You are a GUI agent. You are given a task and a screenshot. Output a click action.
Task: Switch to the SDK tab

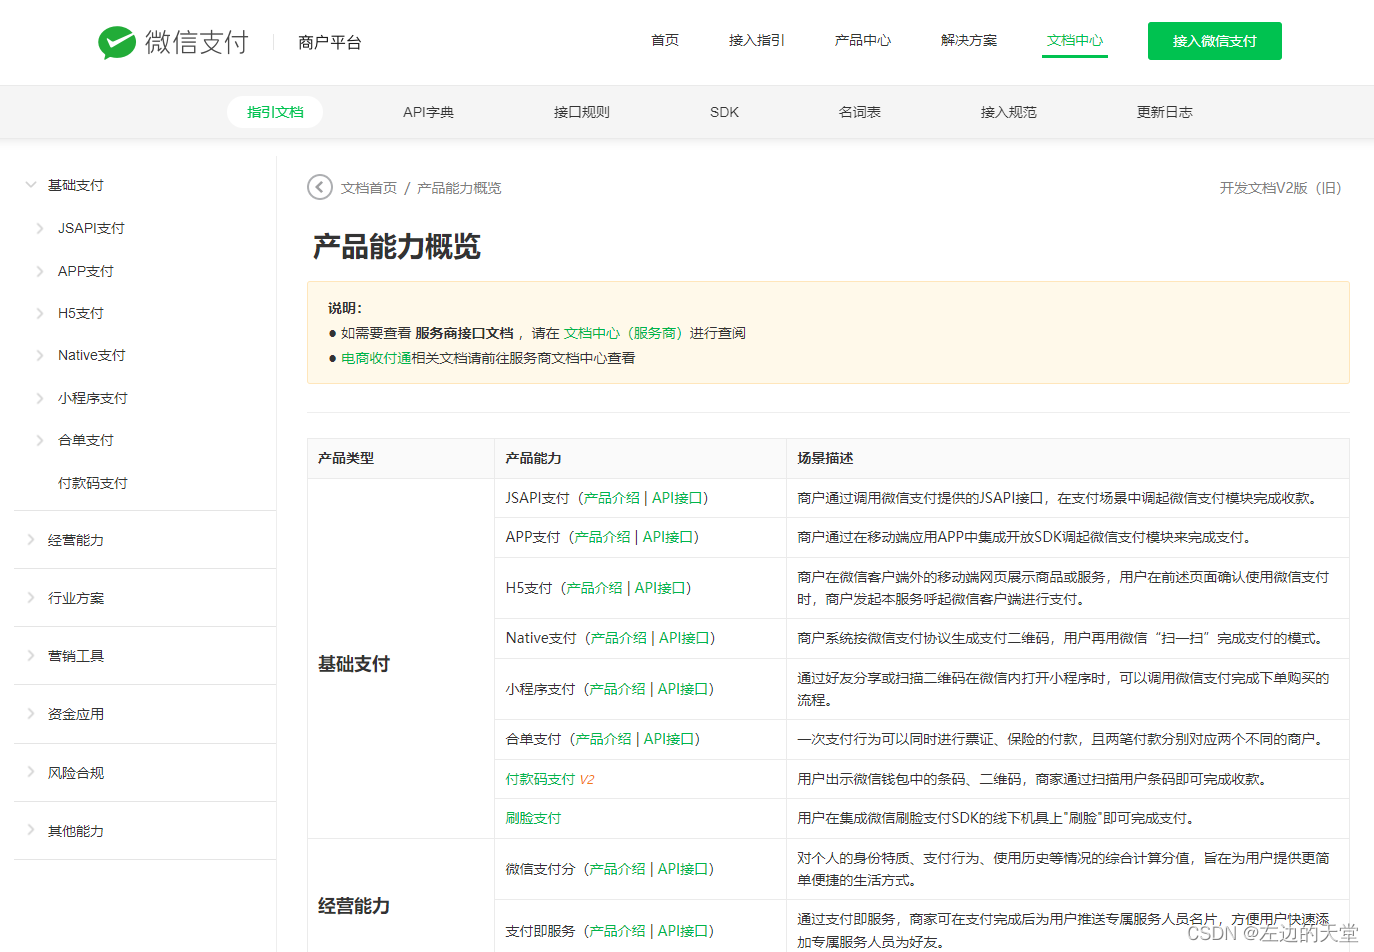click(723, 112)
